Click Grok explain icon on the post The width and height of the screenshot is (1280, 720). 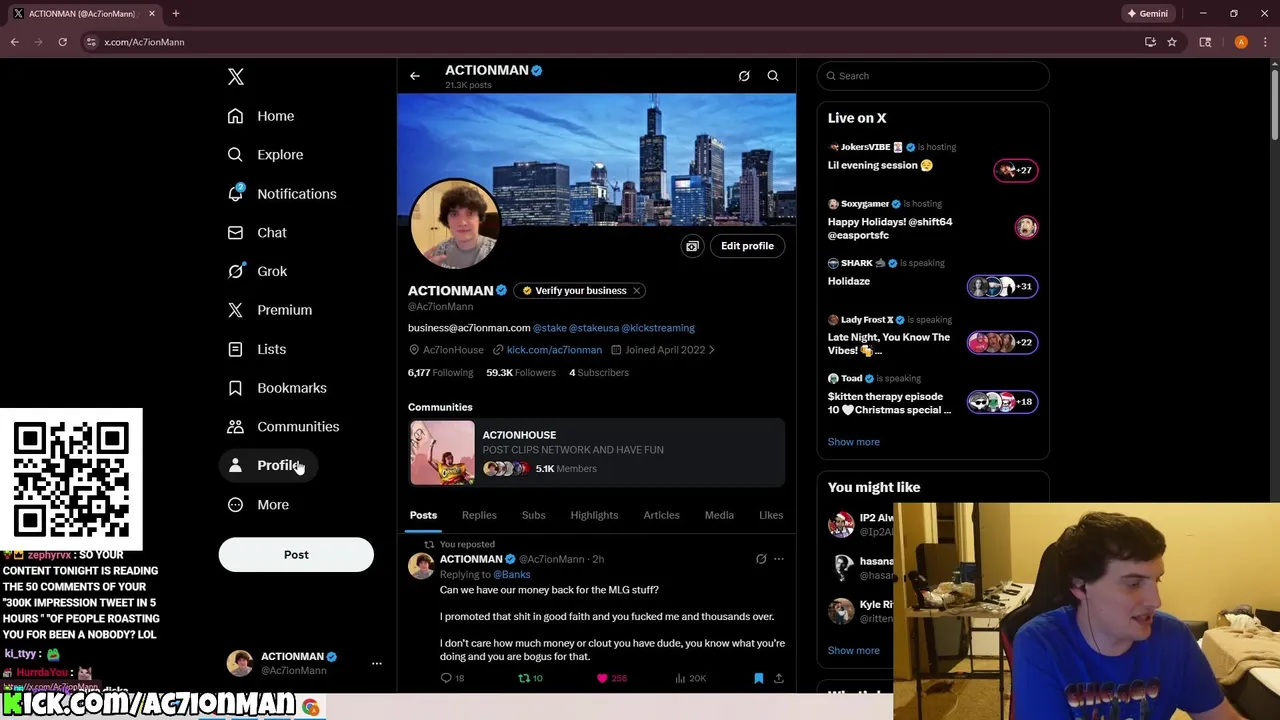tap(761, 559)
